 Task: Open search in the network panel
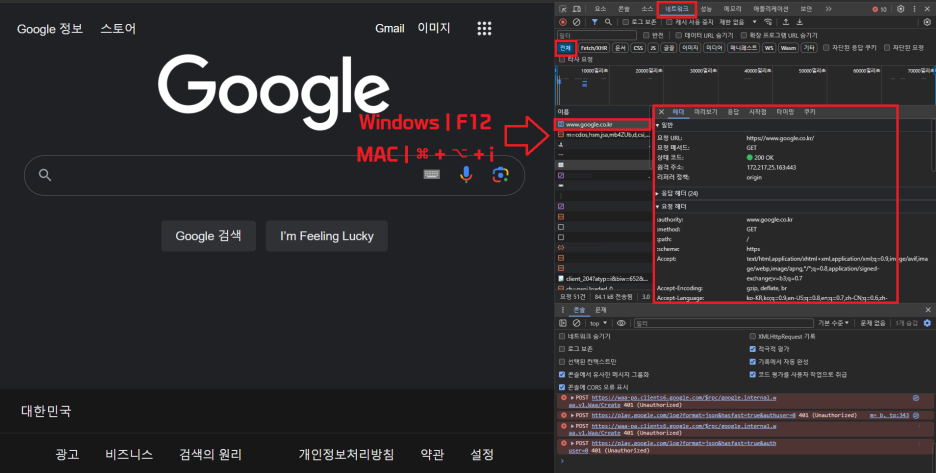pyautogui.click(x=608, y=22)
